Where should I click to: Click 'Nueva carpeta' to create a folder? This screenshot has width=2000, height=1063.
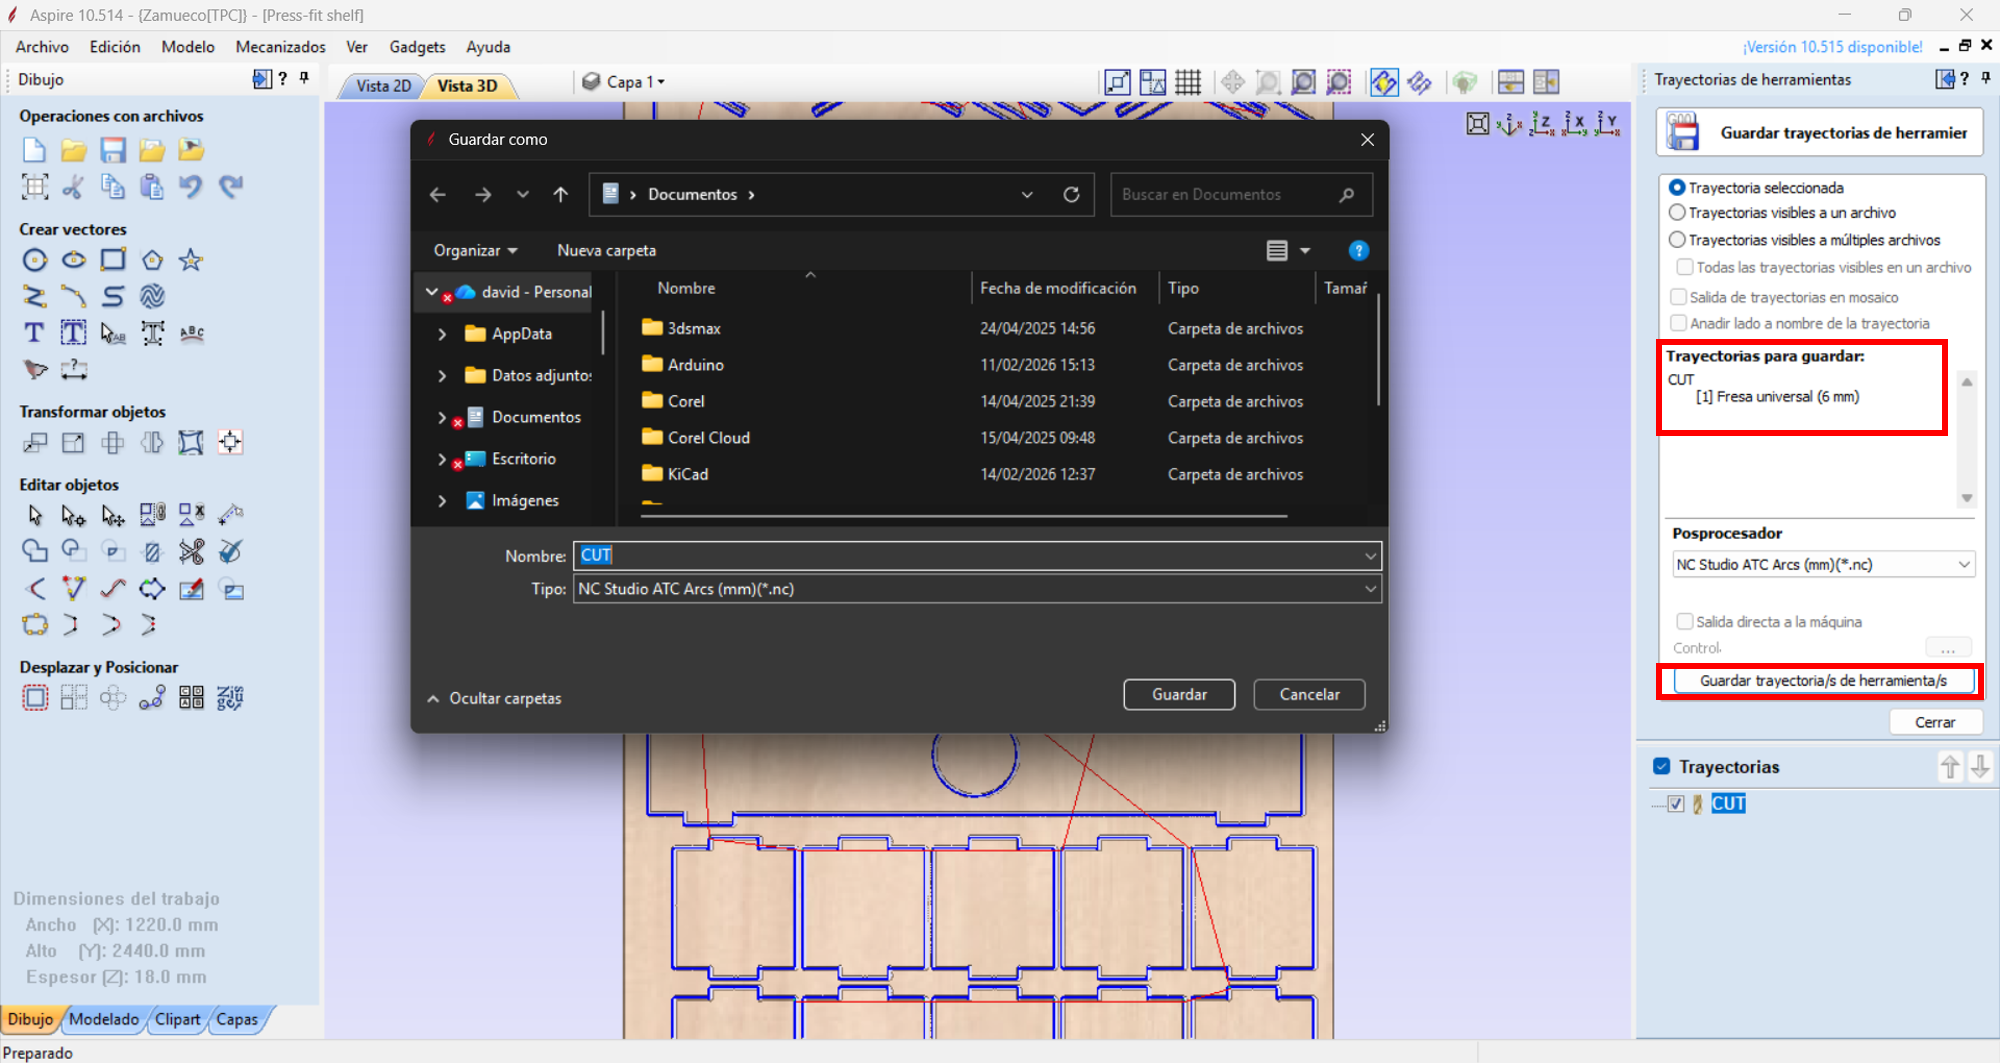pos(606,251)
